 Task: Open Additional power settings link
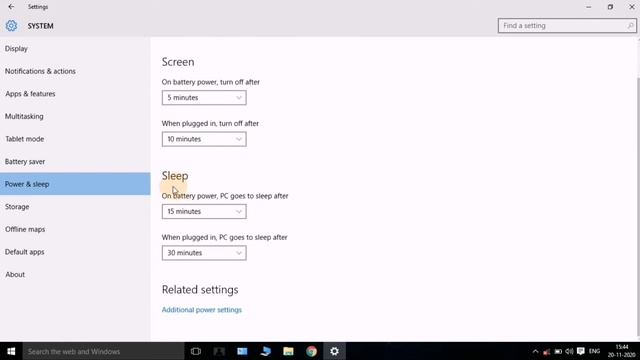[x=202, y=310]
